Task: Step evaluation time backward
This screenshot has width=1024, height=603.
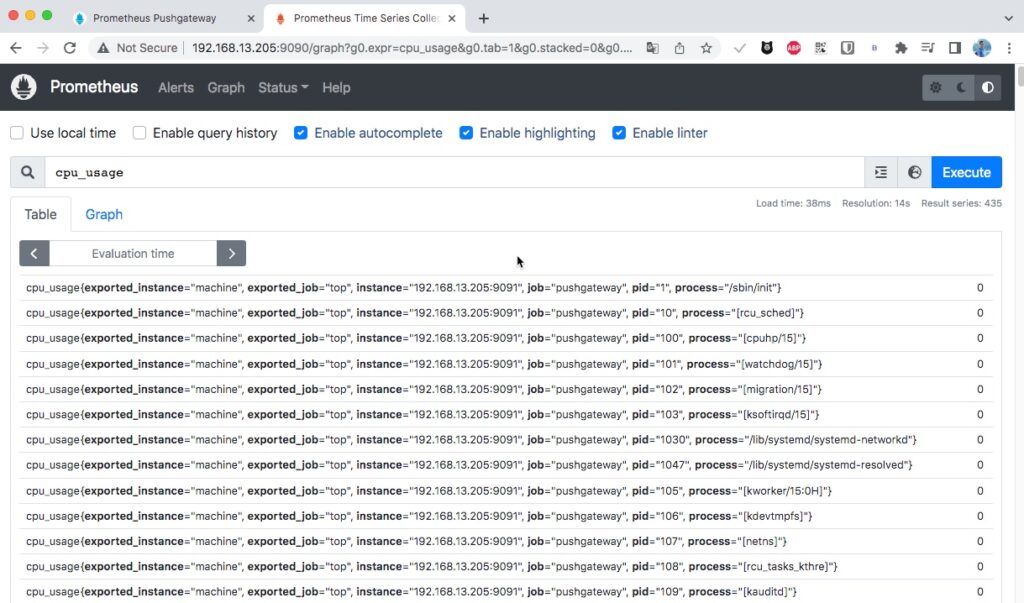Action: coord(34,253)
